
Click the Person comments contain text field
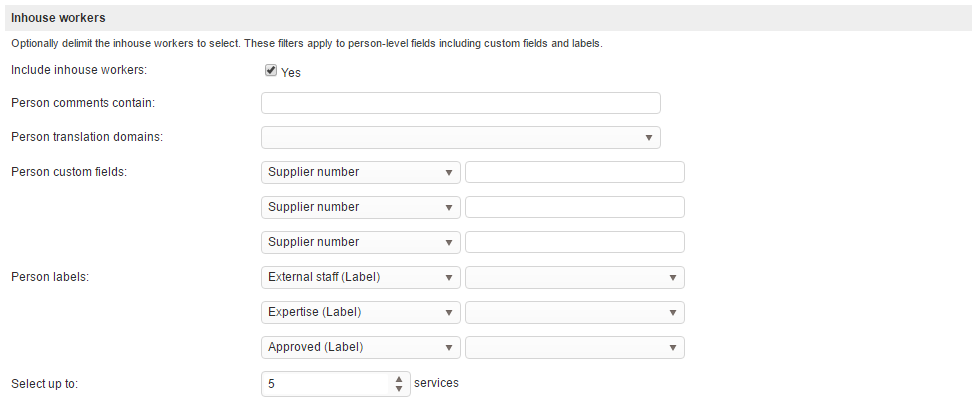point(460,103)
